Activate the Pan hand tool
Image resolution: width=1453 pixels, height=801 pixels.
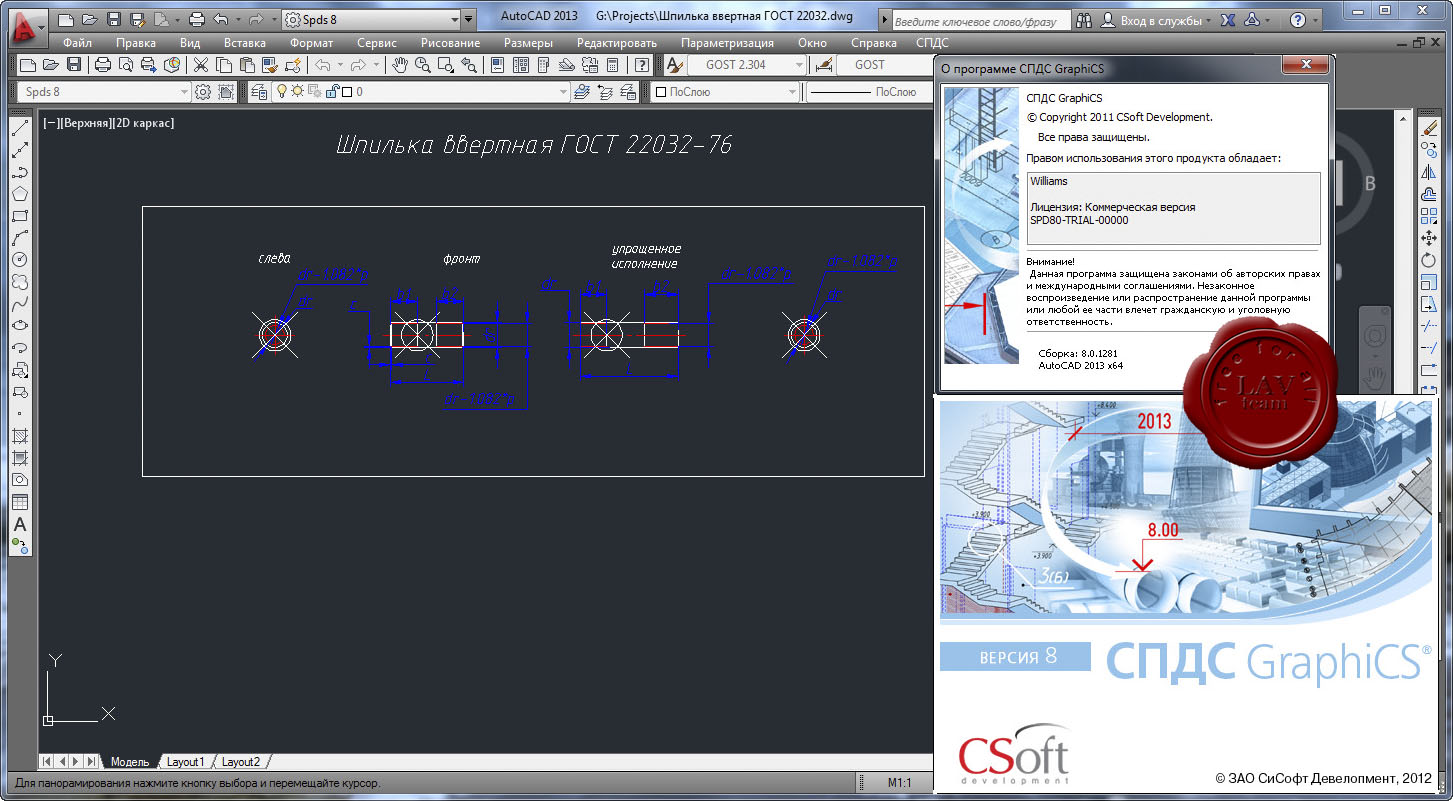400,65
